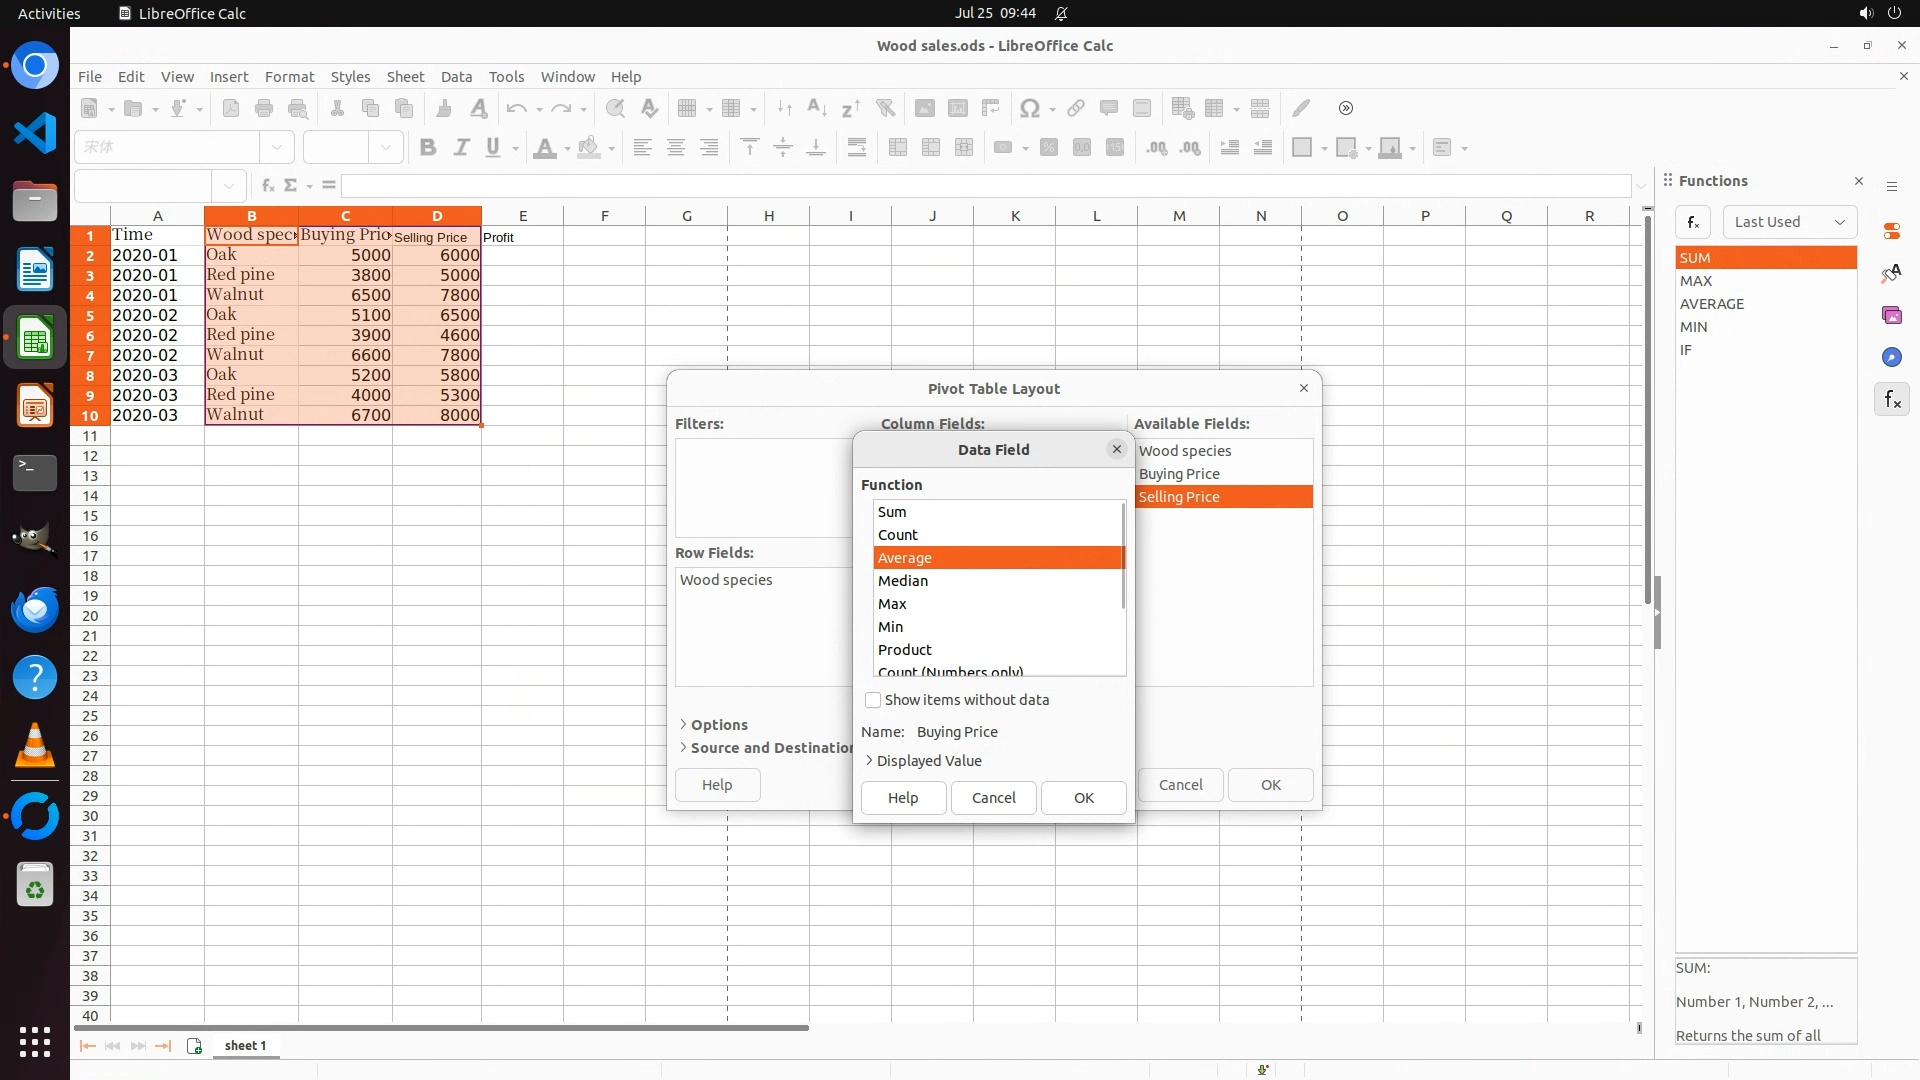
Task: Open the Sheet menu
Action: point(405,77)
